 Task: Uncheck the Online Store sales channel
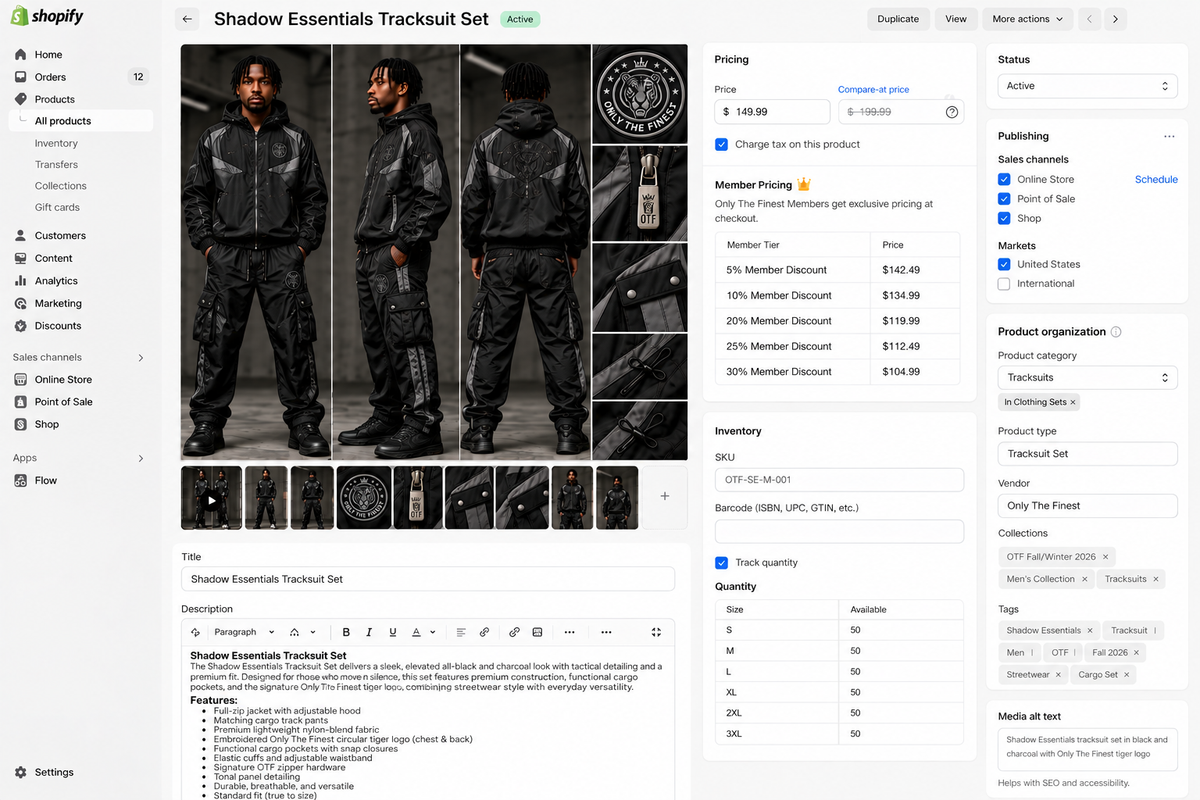(x=1004, y=179)
